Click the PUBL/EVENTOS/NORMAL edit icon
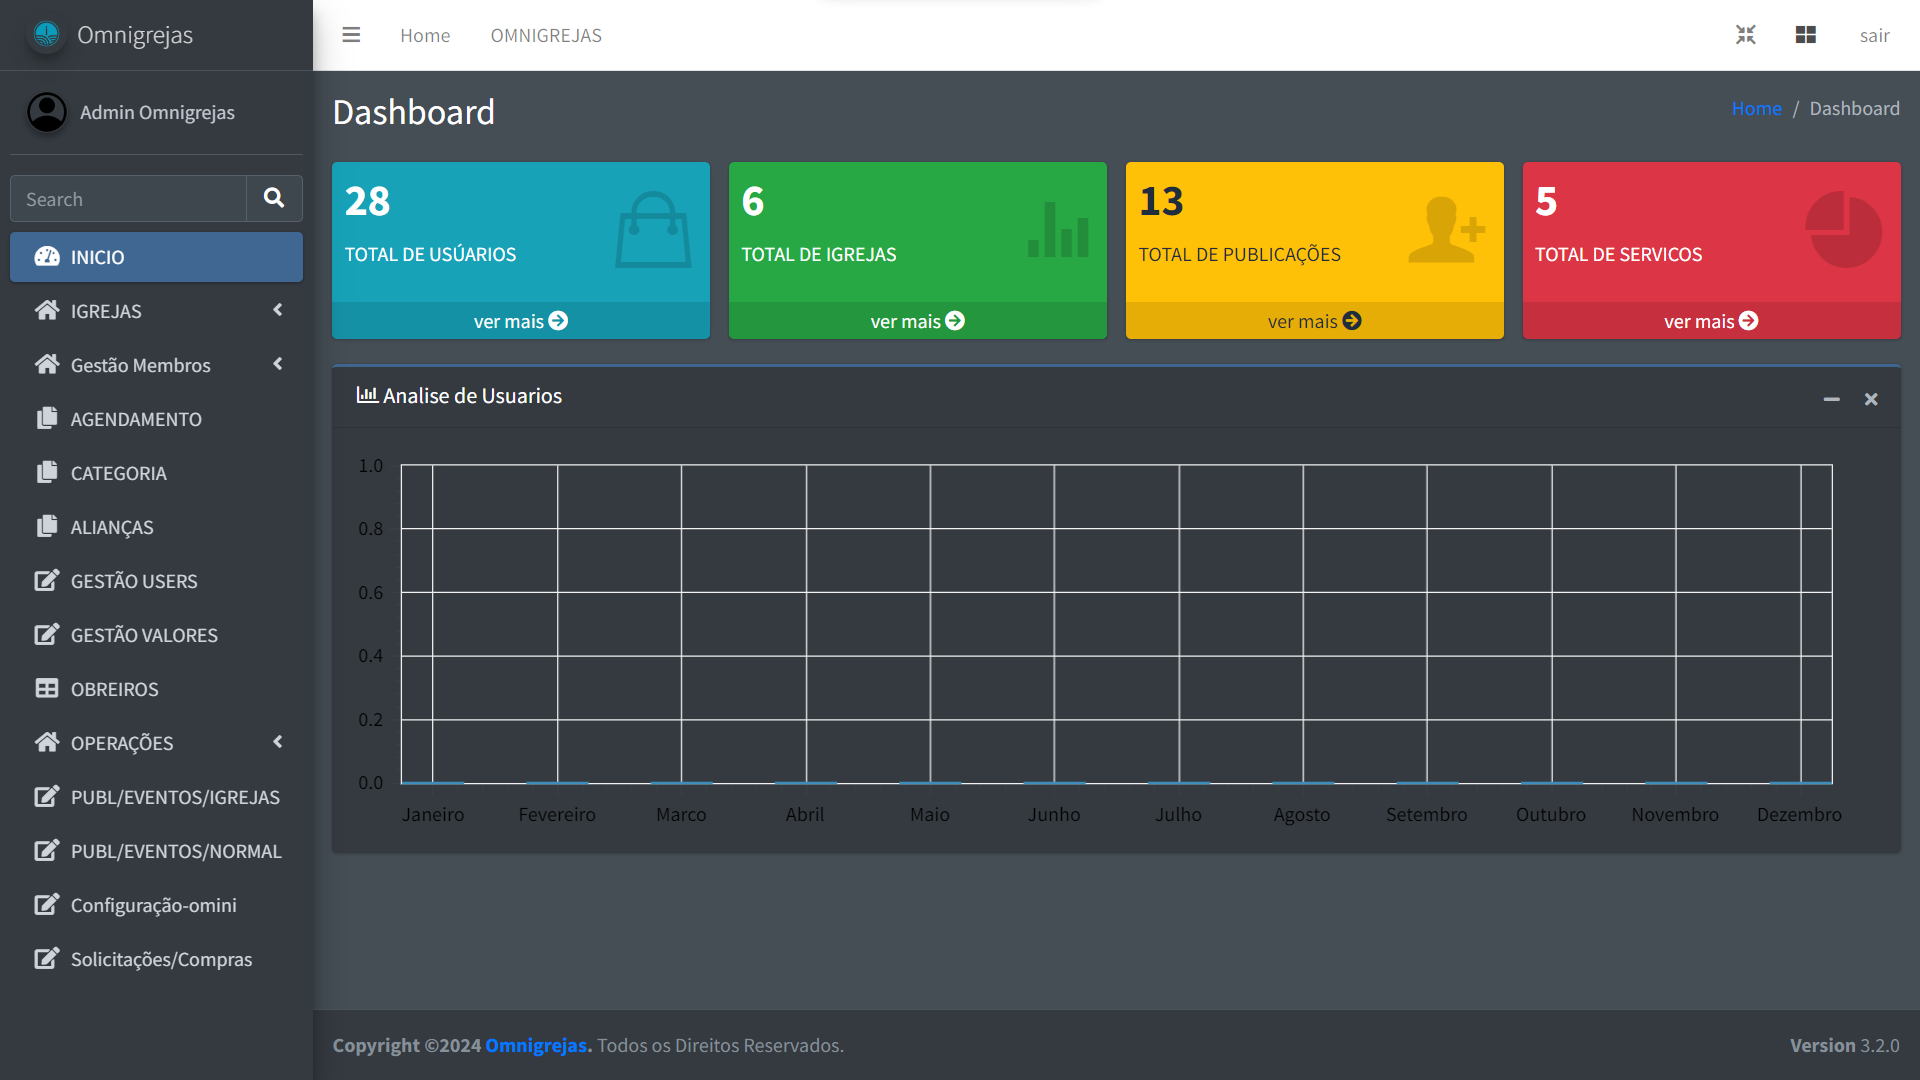This screenshot has height=1080, width=1920. 47,851
